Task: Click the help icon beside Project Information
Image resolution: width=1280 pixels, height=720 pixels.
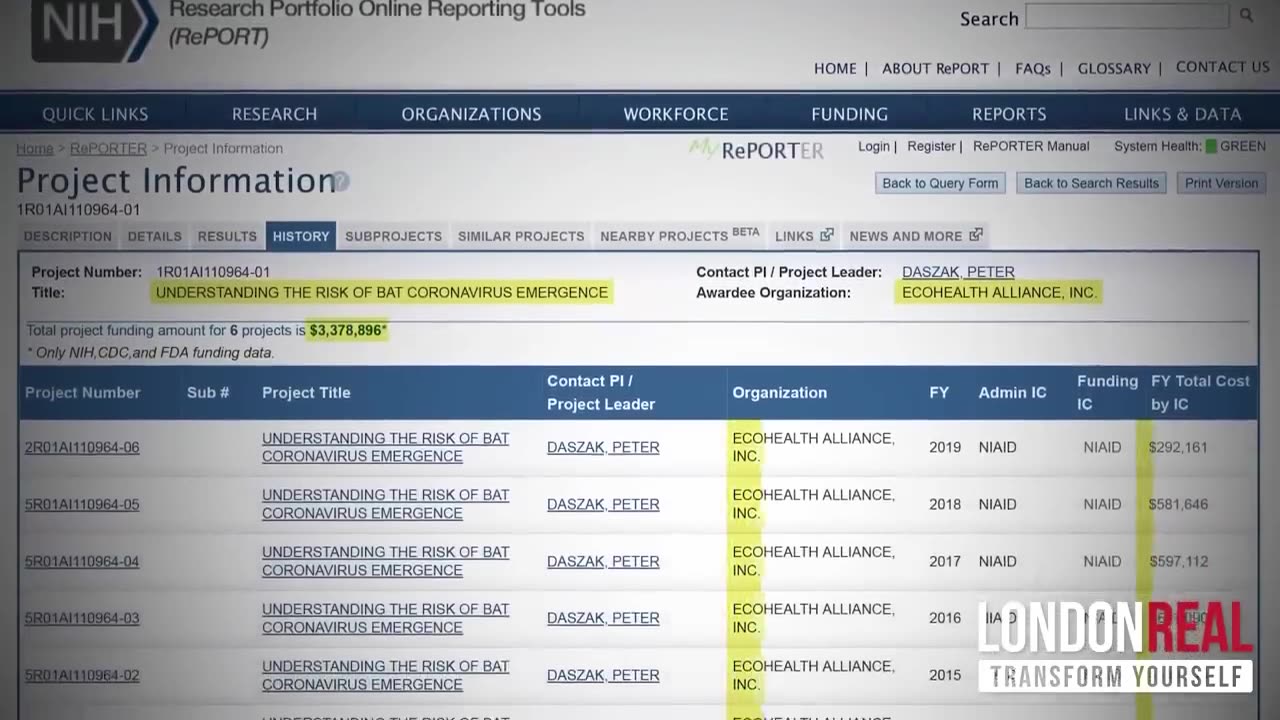Action: coord(341,181)
